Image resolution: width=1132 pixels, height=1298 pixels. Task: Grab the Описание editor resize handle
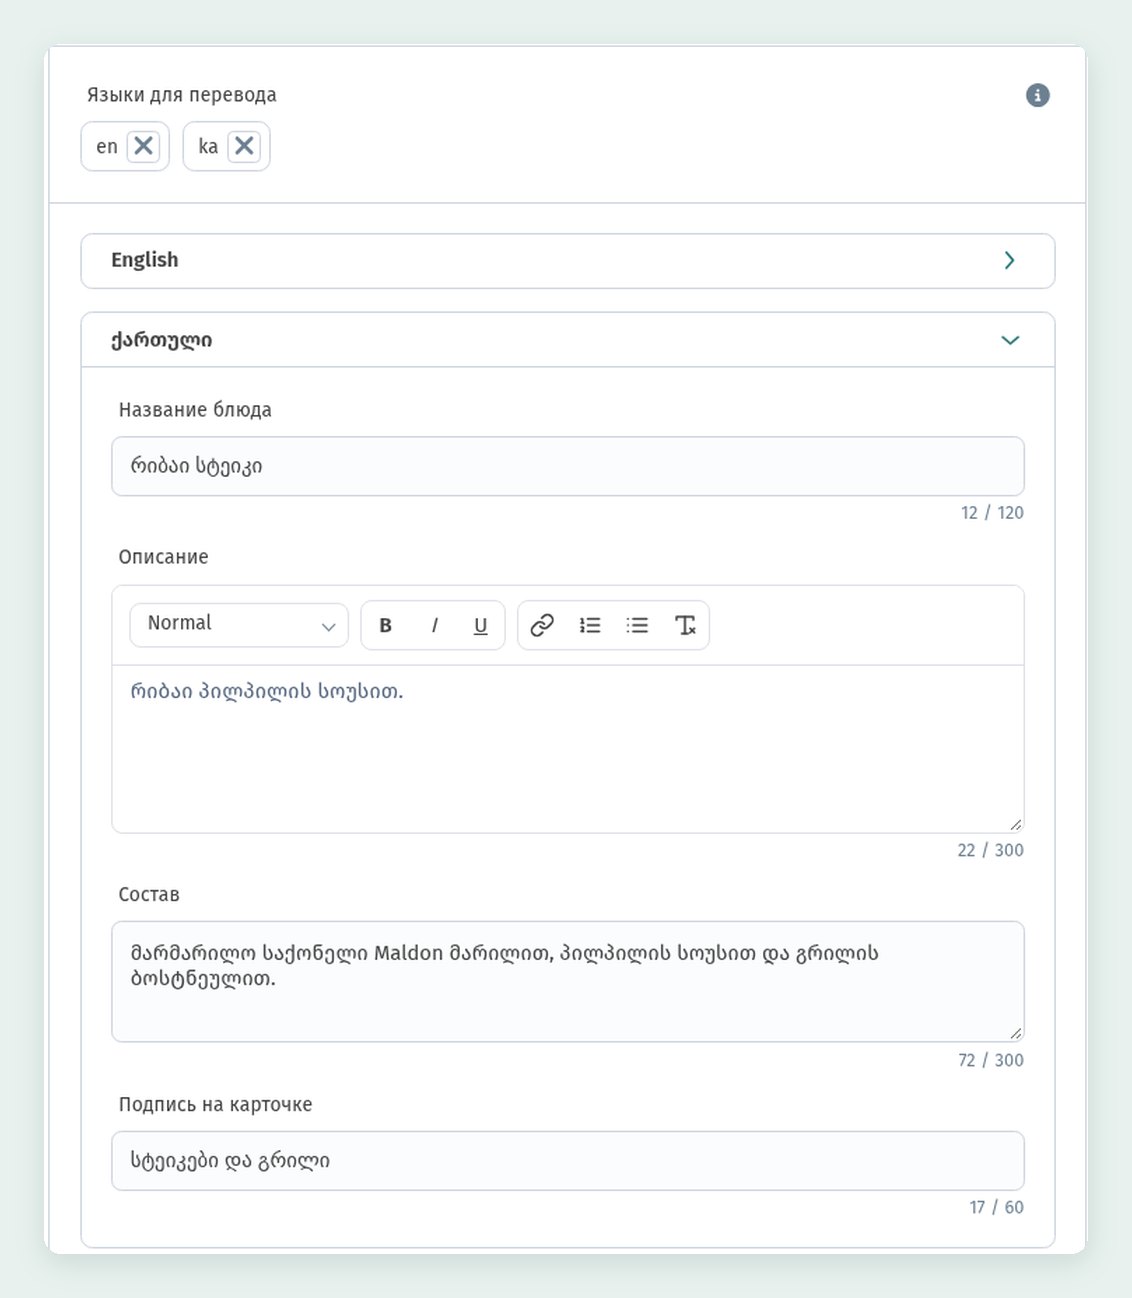click(1016, 824)
